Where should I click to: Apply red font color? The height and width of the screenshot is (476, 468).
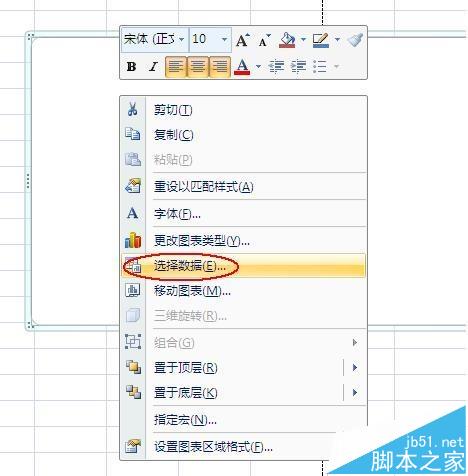[242, 67]
